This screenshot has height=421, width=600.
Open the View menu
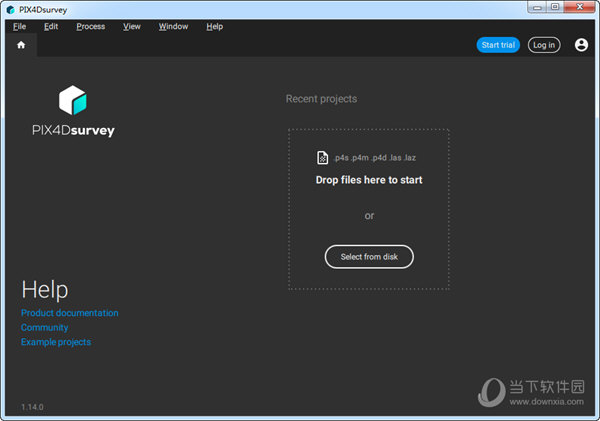coord(132,26)
